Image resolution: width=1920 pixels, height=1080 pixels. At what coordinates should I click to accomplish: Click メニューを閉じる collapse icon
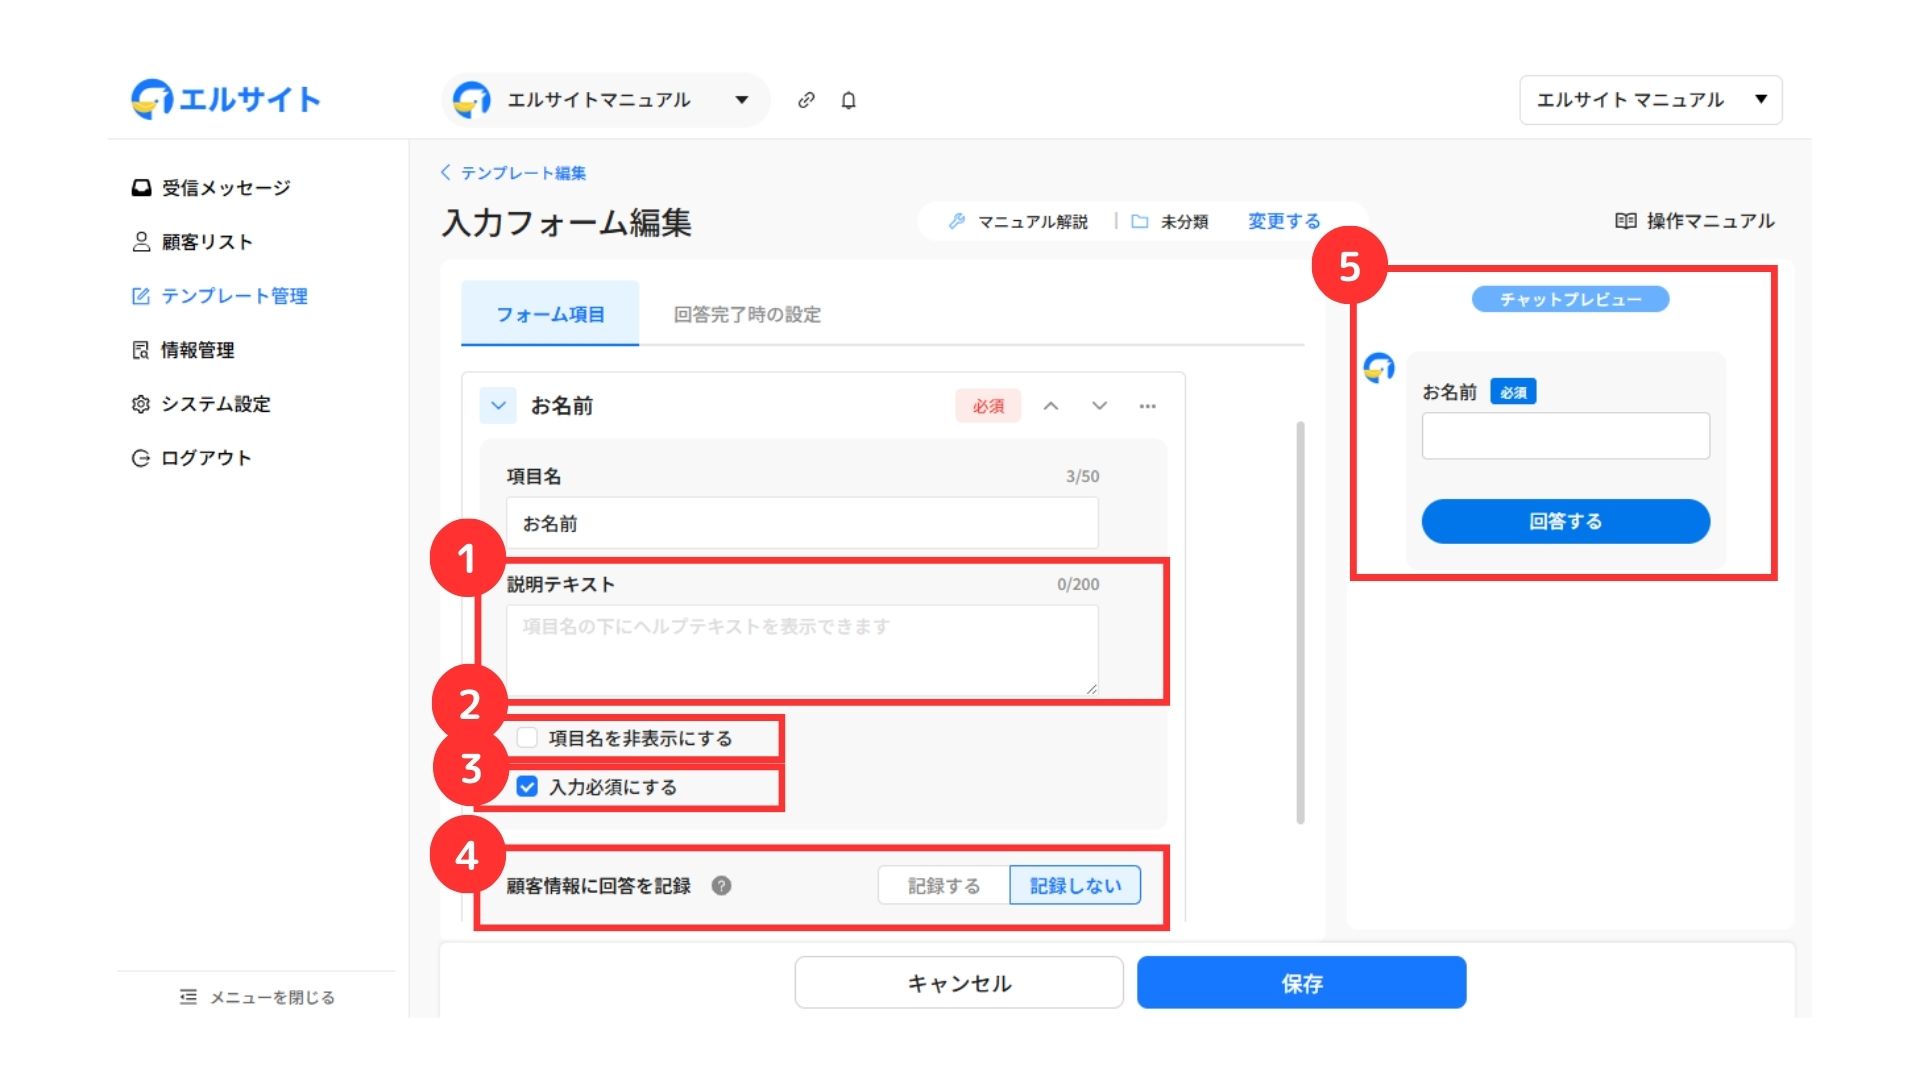(x=188, y=997)
